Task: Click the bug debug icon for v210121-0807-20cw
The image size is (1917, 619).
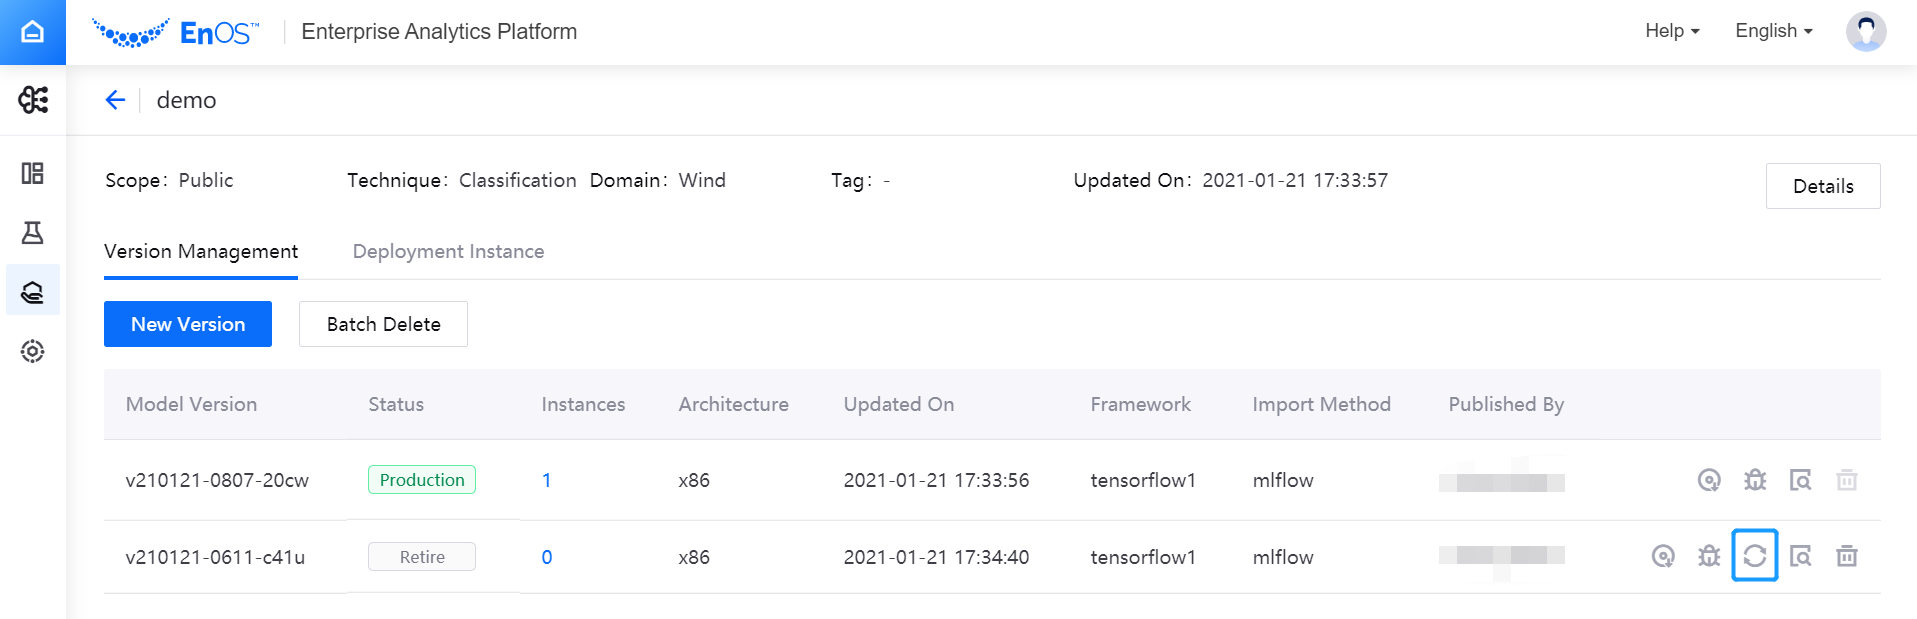Action: pos(1754,480)
